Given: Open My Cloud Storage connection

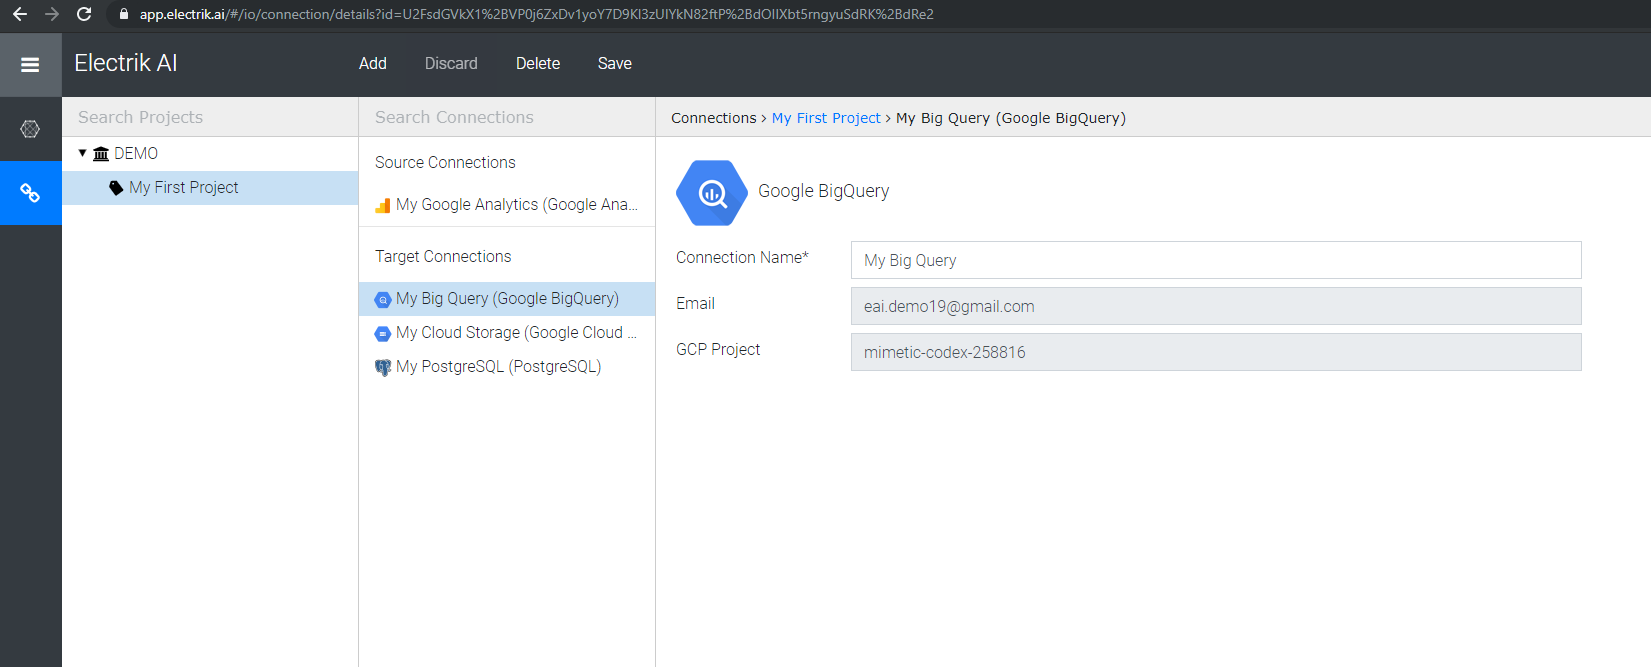Looking at the screenshot, I should point(507,333).
